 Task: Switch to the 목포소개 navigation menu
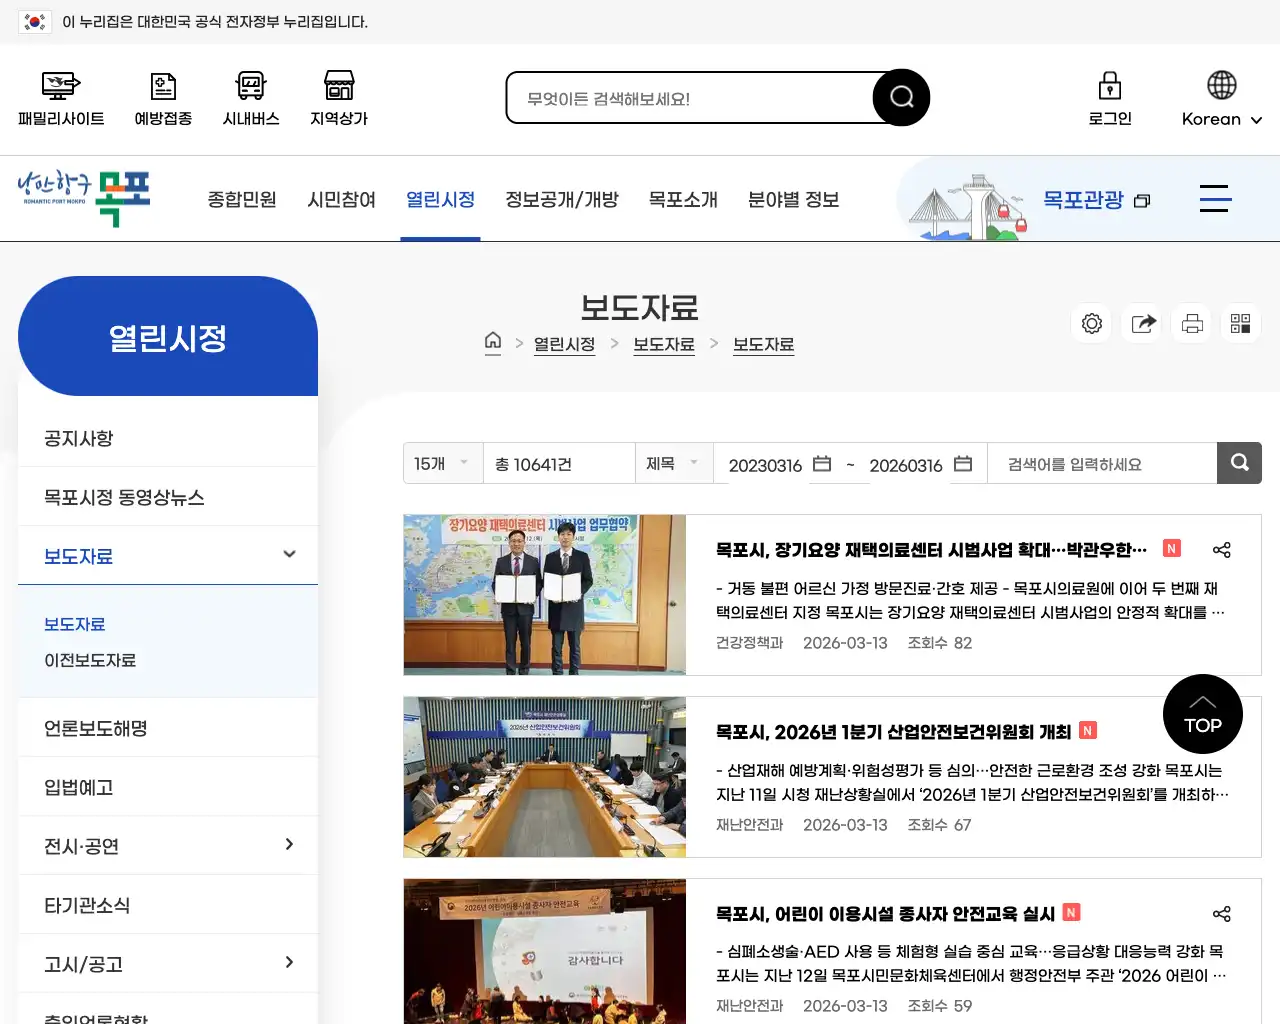pyautogui.click(x=683, y=199)
